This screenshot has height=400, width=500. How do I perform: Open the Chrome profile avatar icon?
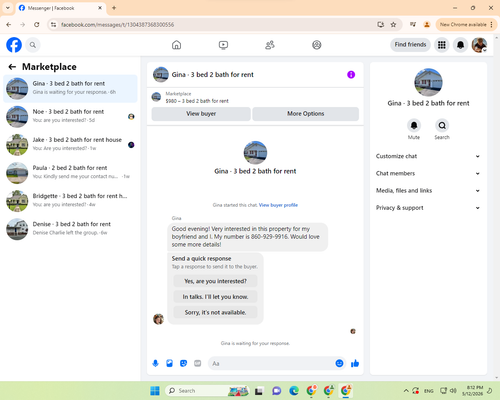point(426,24)
